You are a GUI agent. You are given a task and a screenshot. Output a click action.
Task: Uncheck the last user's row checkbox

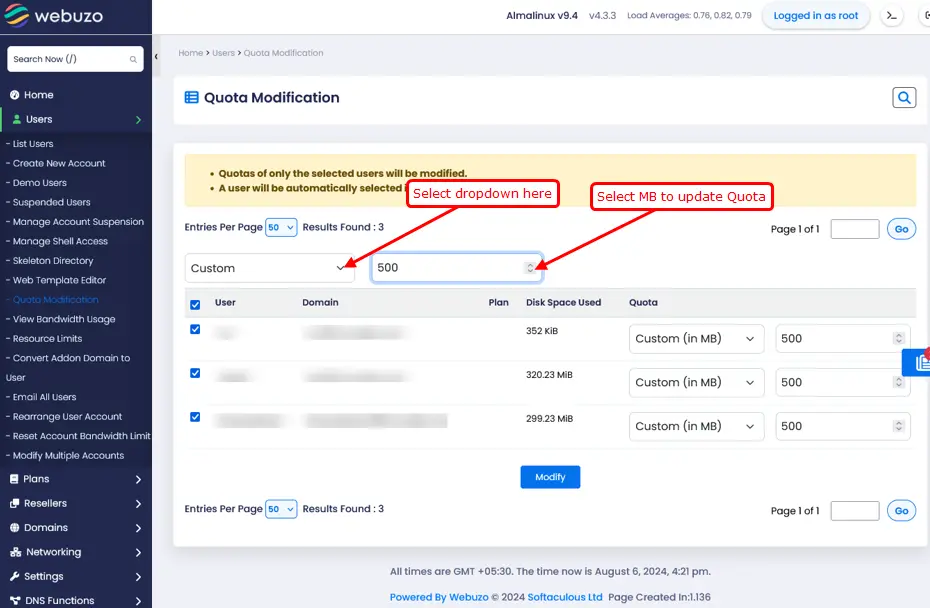click(x=195, y=418)
